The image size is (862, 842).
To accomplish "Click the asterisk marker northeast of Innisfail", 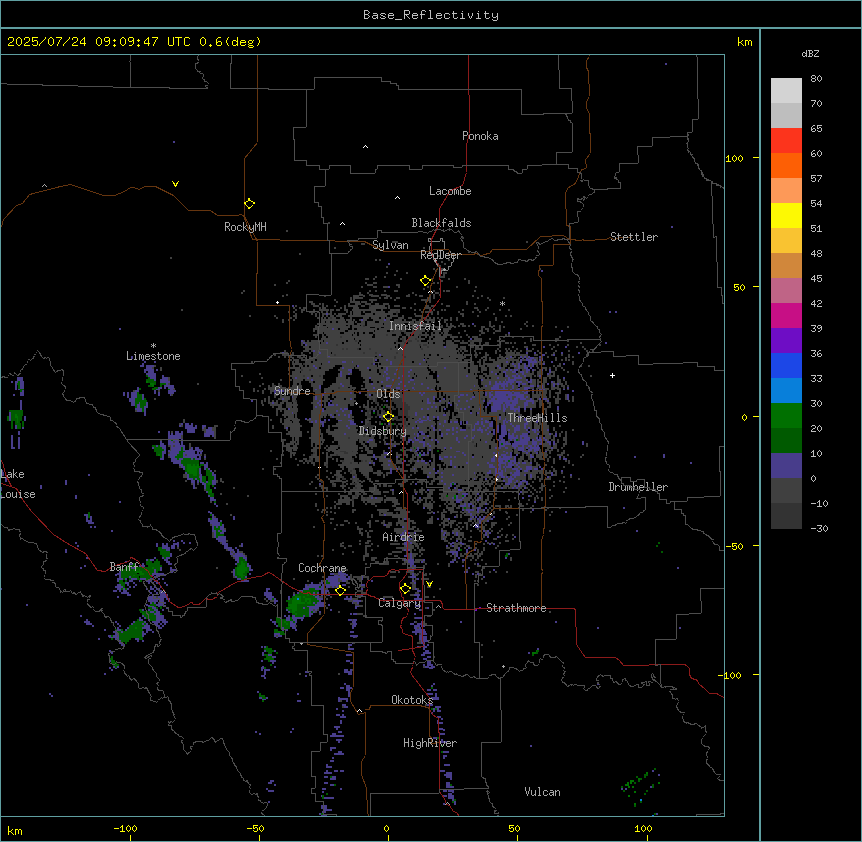I will coord(502,303).
